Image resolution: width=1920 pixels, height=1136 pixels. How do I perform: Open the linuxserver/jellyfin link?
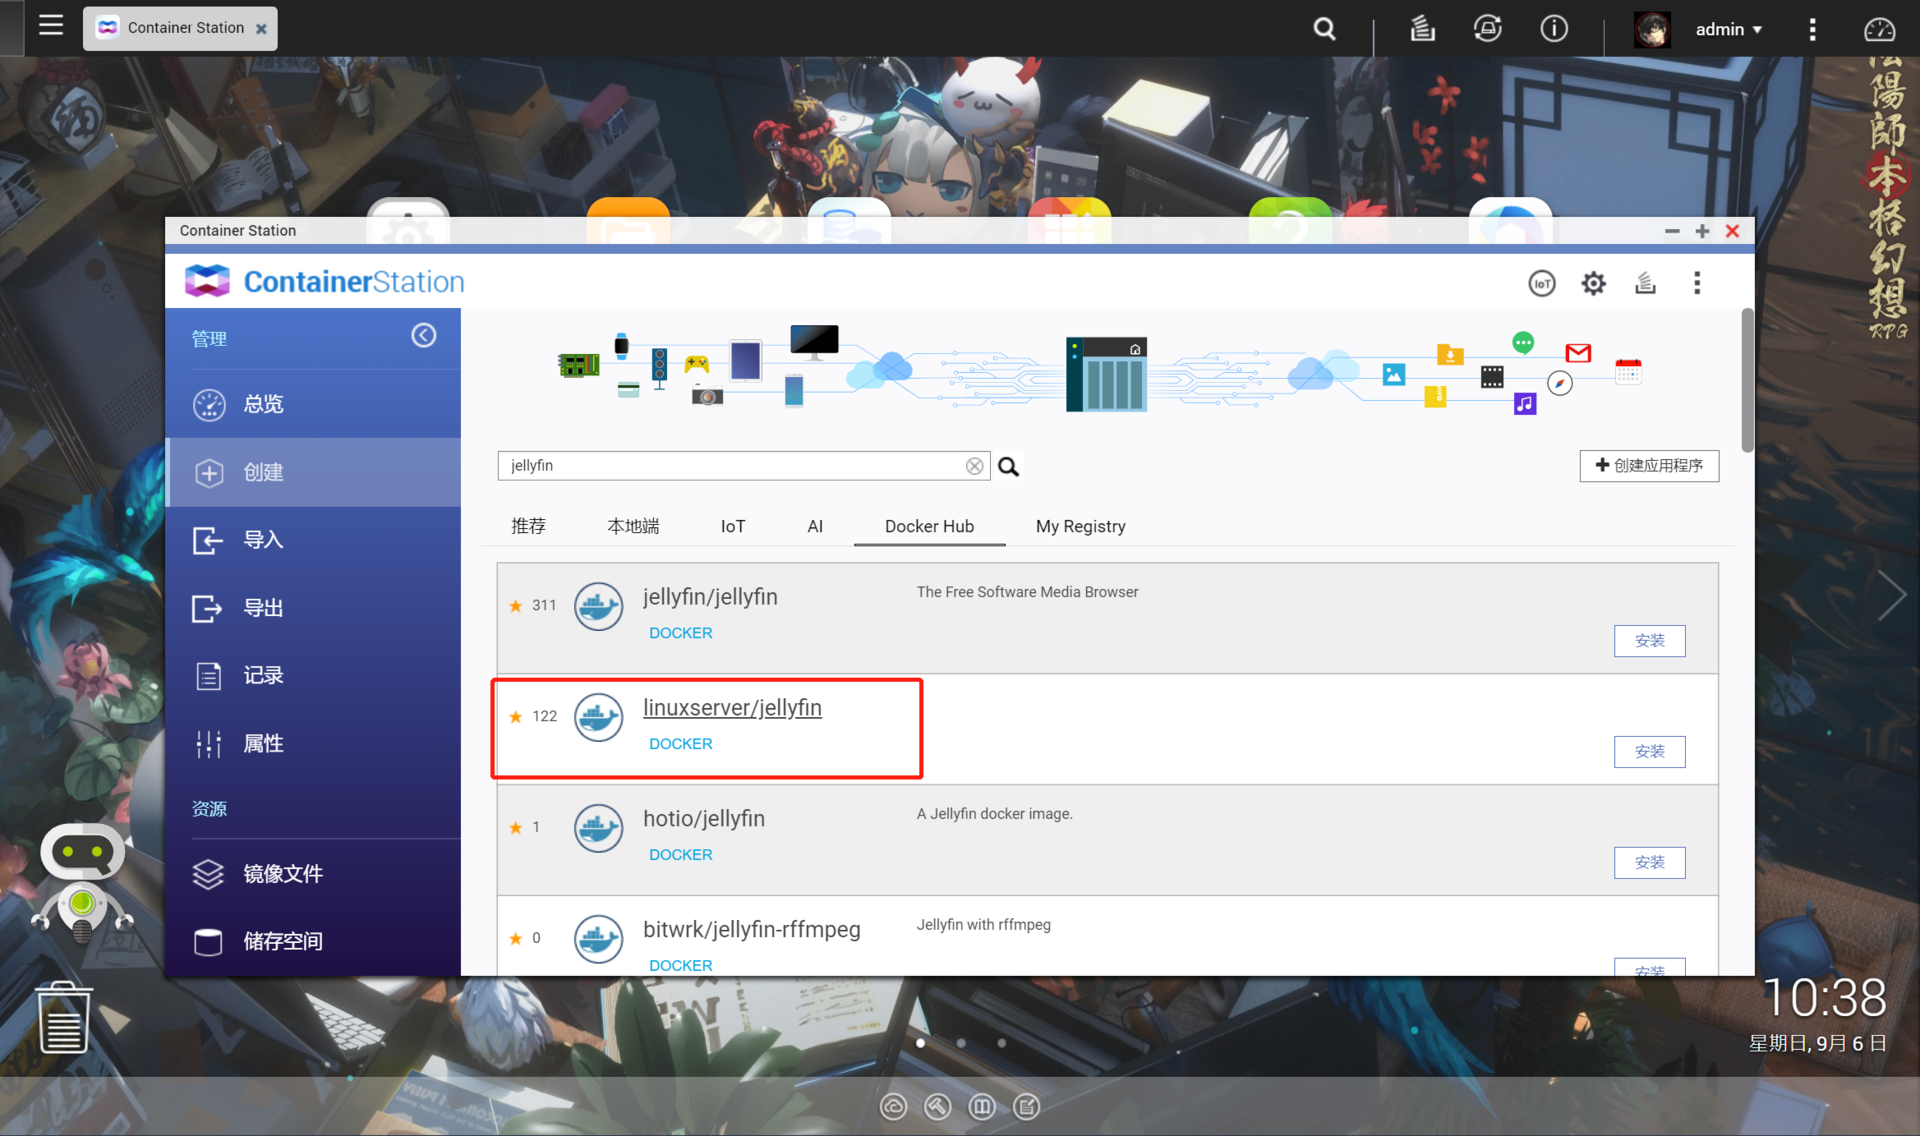pos(732,708)
